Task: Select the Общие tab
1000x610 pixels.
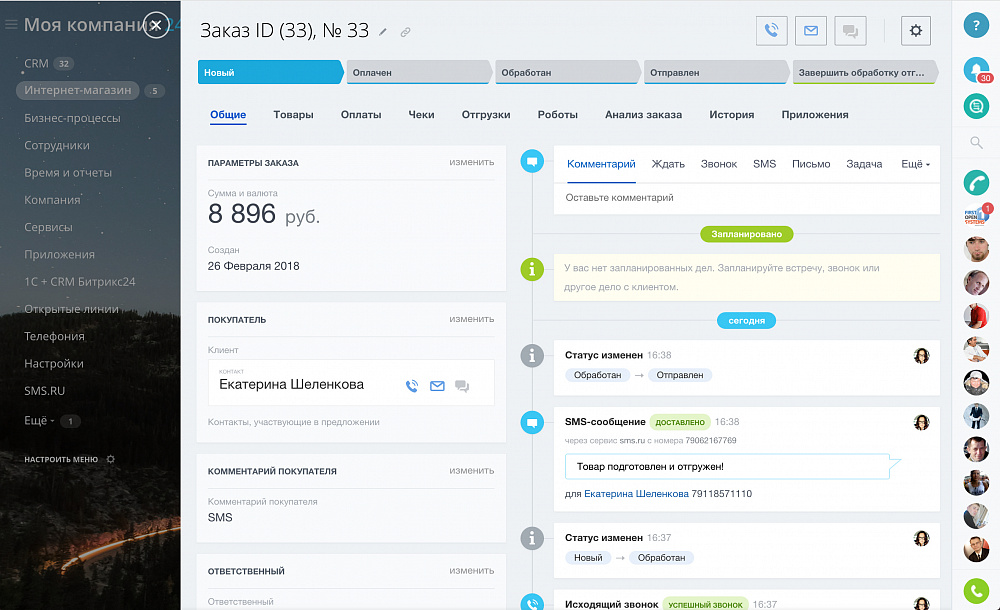Action: 228,115
